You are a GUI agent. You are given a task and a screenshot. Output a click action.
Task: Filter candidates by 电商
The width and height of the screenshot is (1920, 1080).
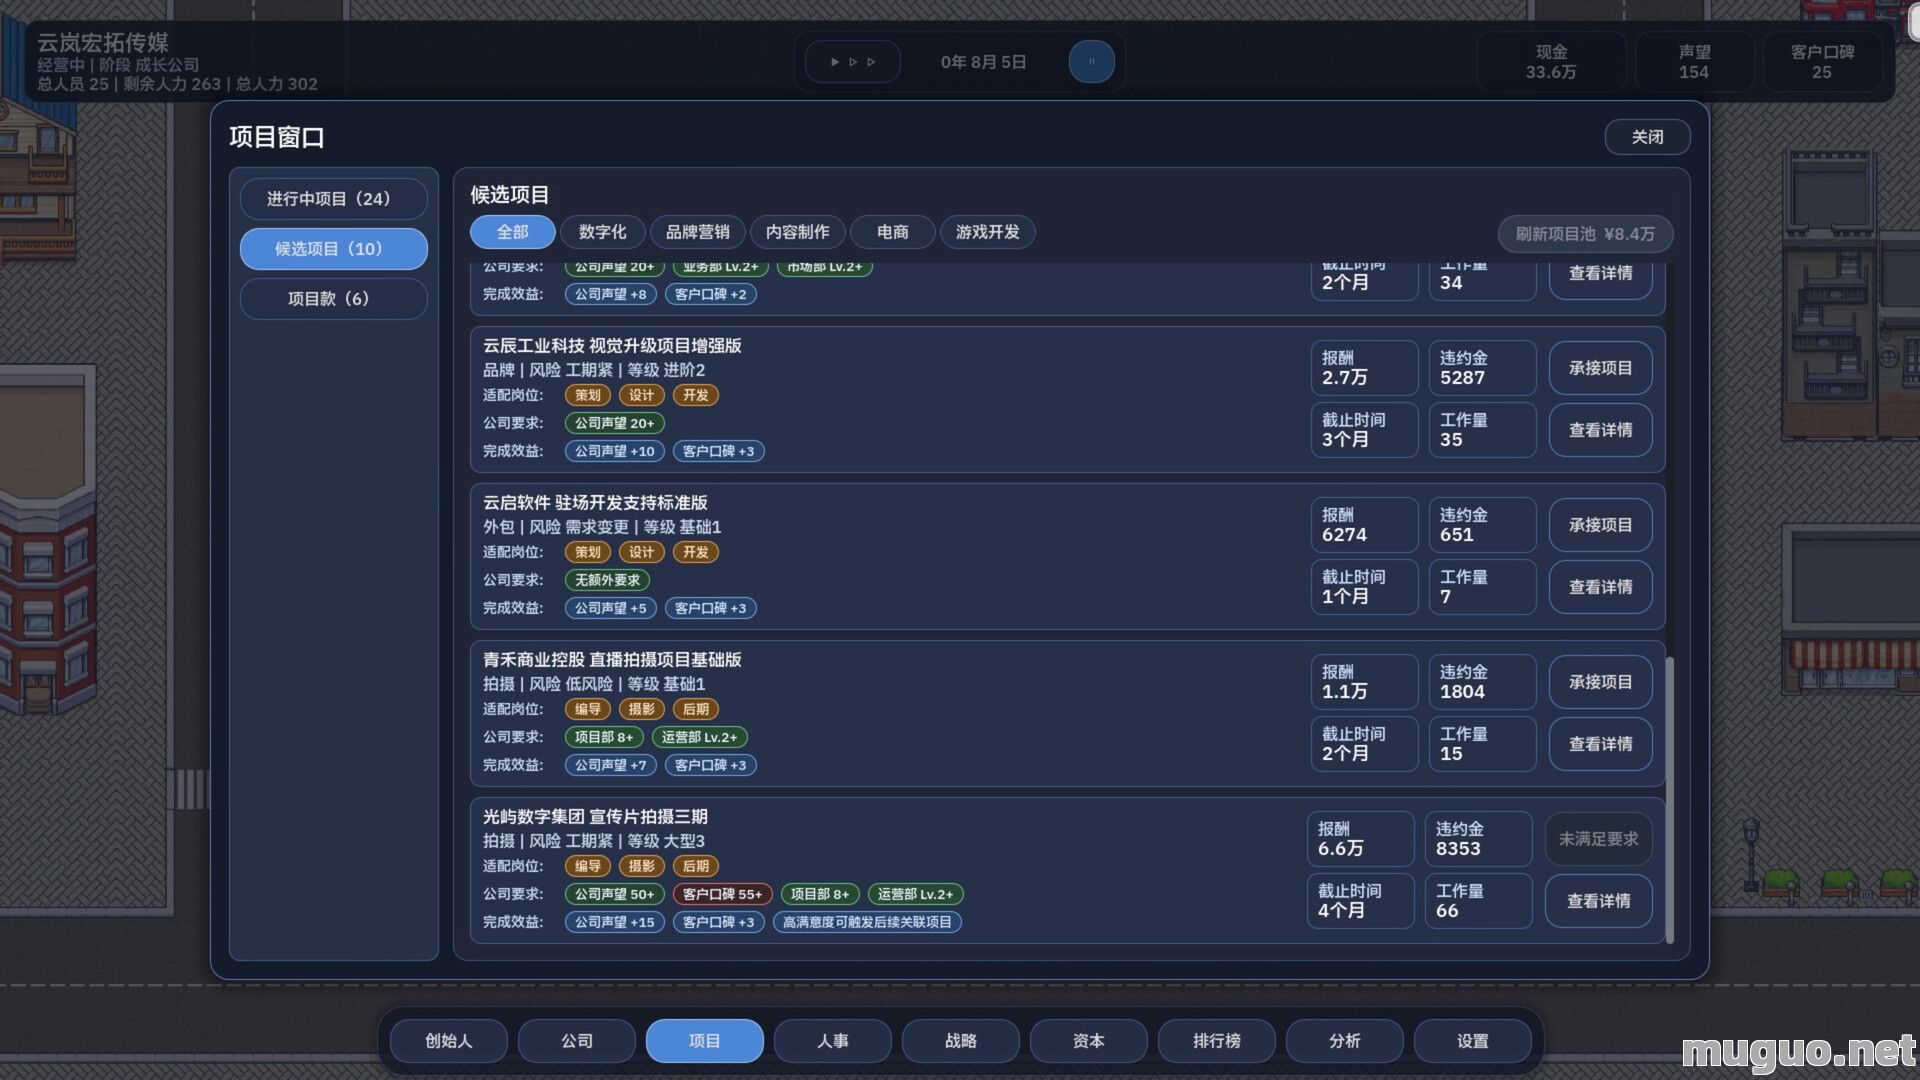point(892,232)
